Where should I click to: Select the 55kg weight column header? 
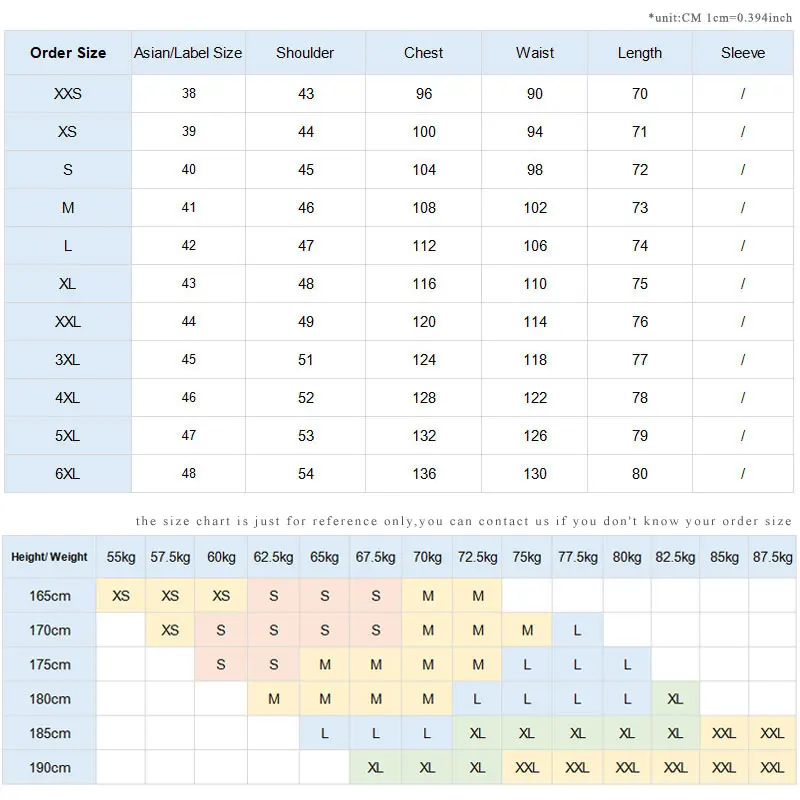click(x=121, y=557)
